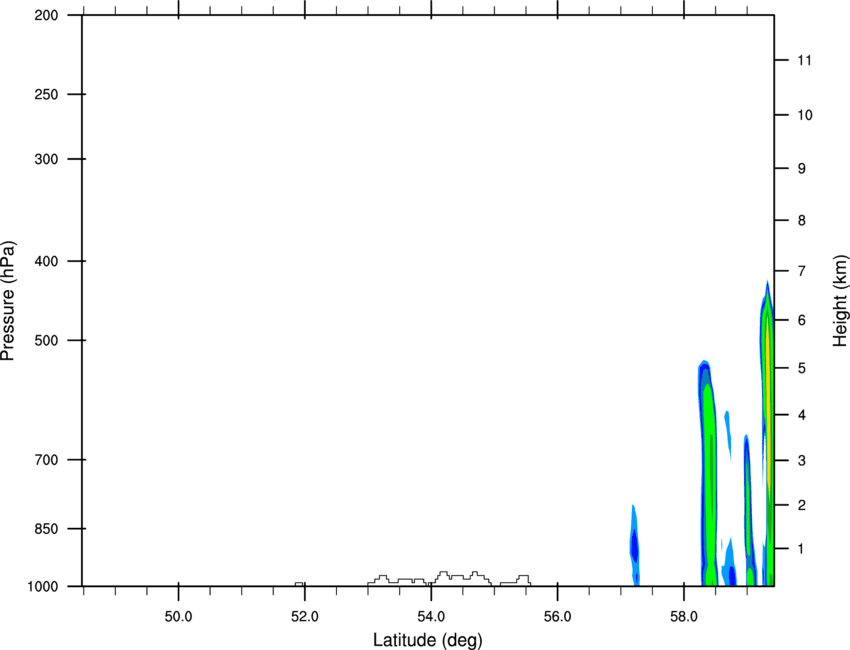Image resolution: width=850 pixels, height=650 pixels.
Task: Click the 5 km height label
Action: tap(802, 368)
